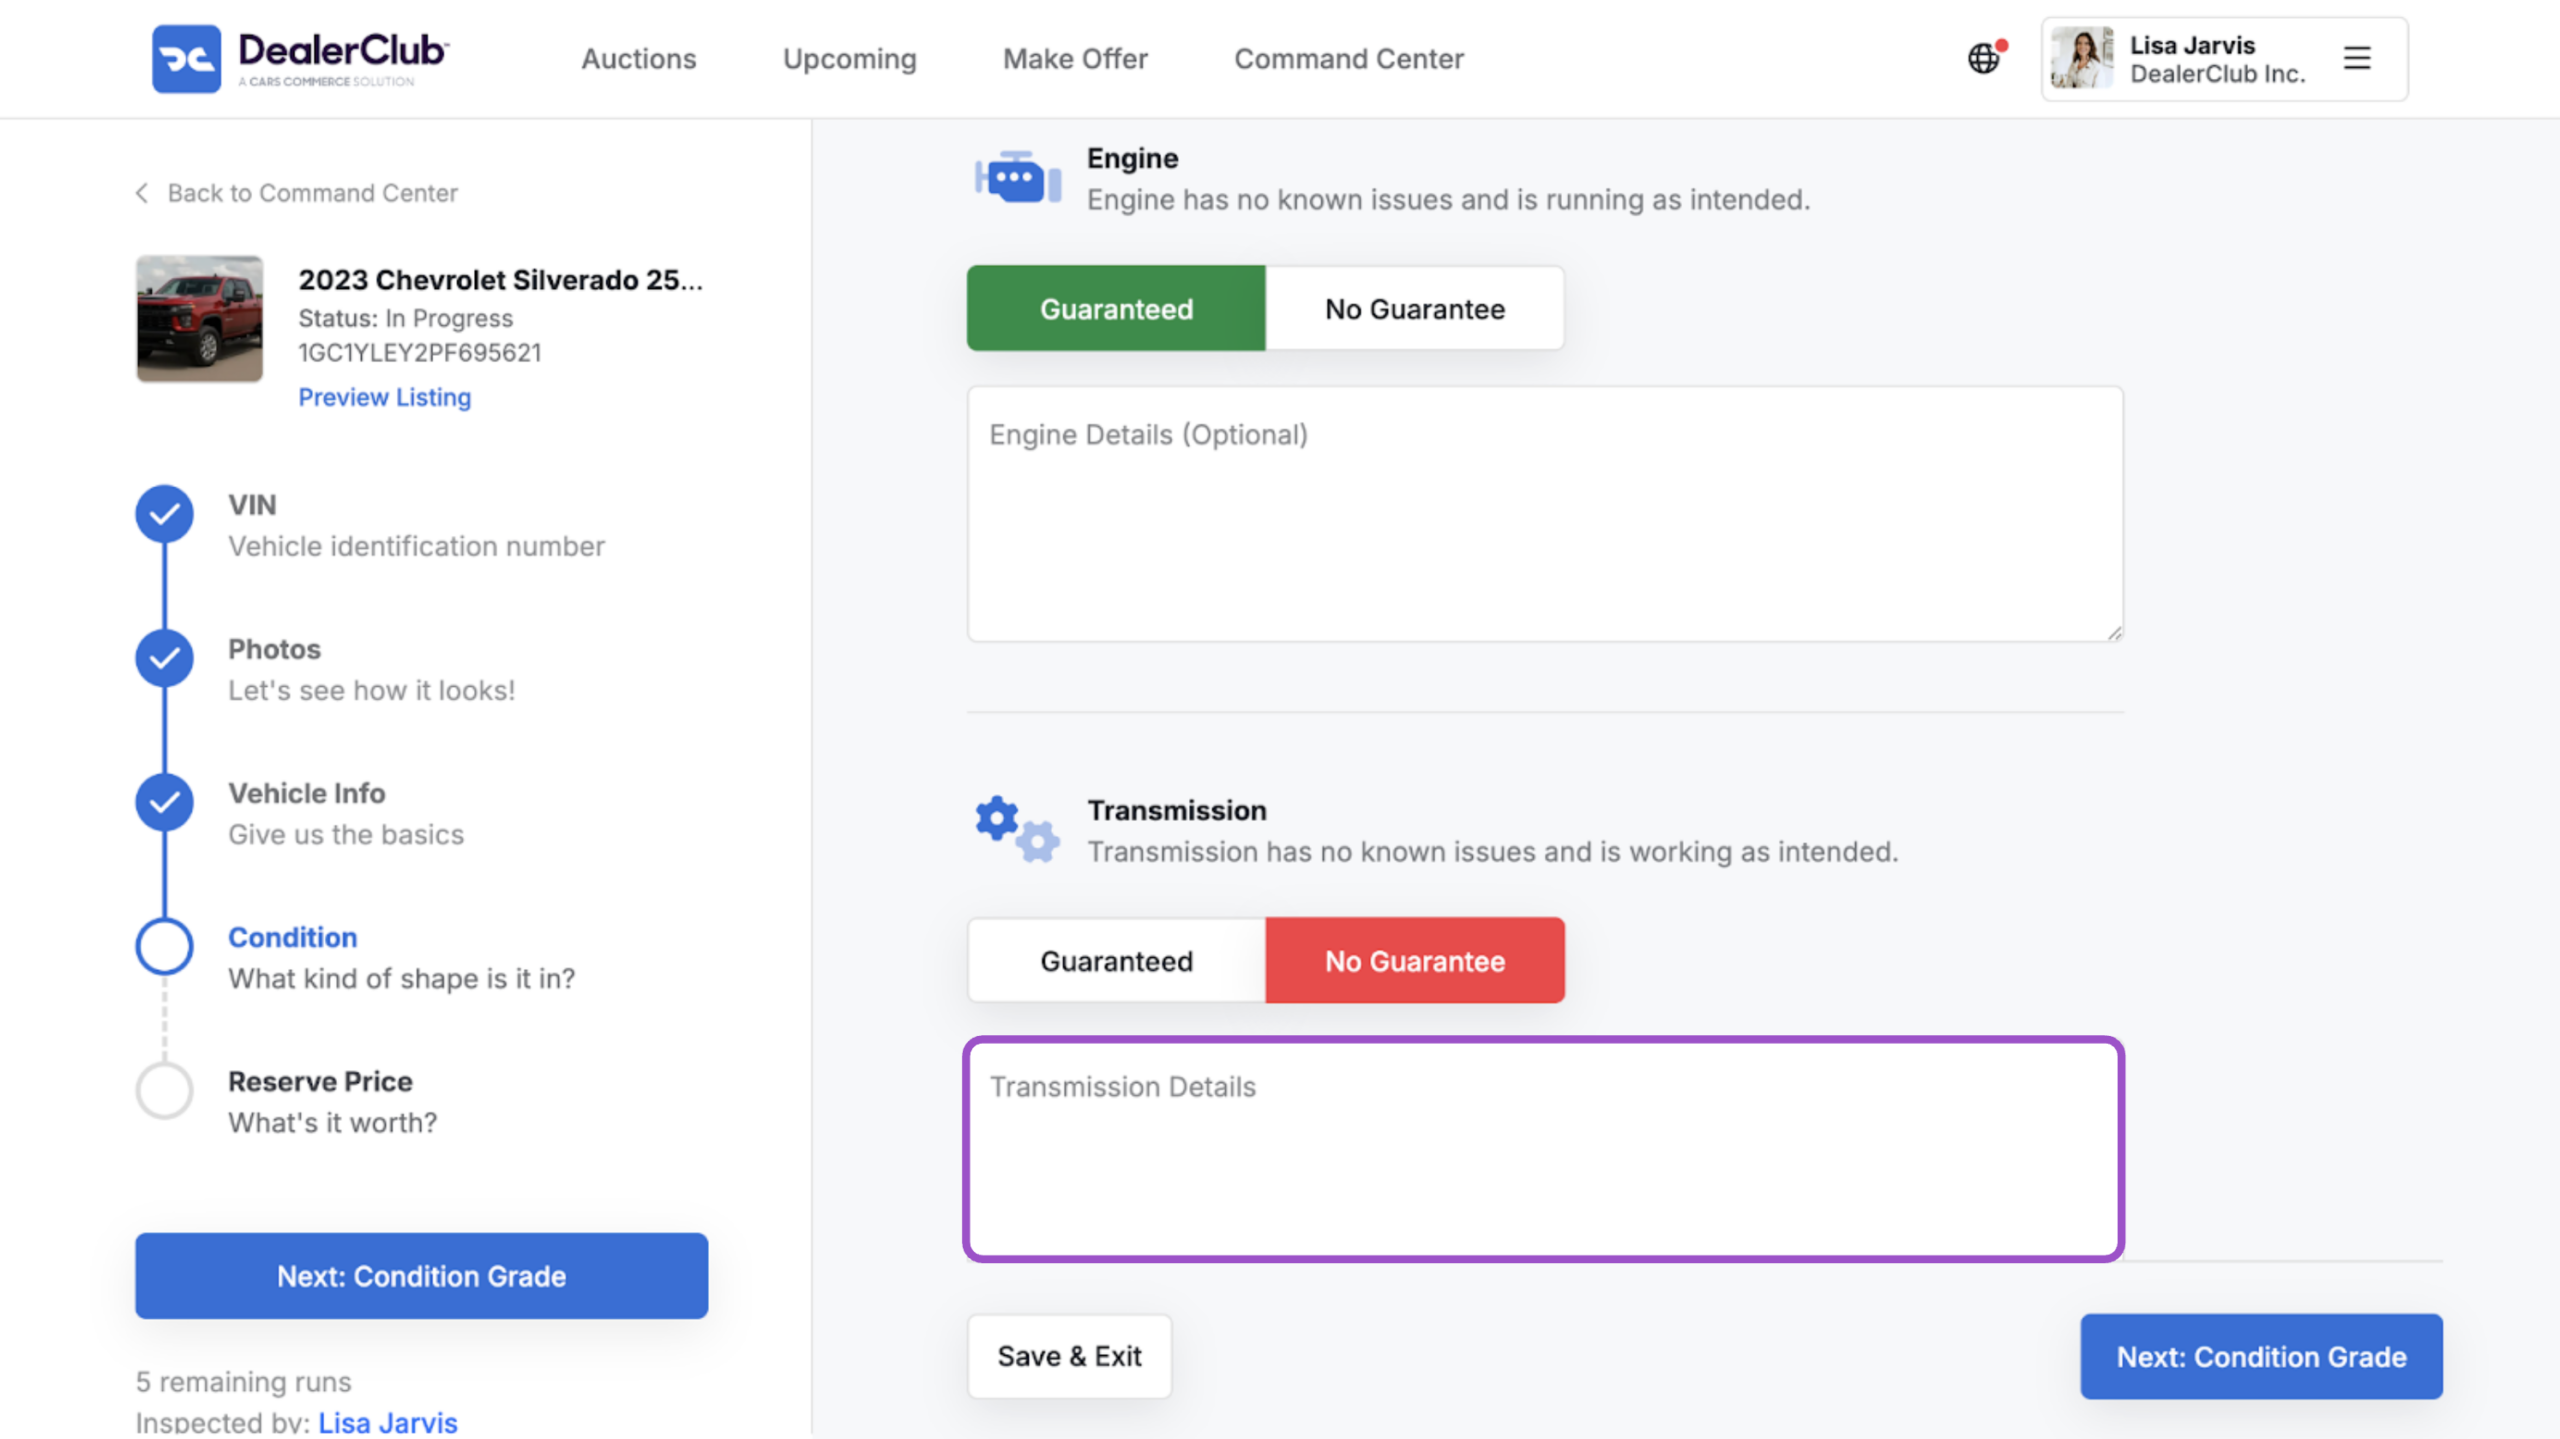This screenshot has width=2560, height=1439.
Task: Click the DealerClub logo icon
Action: 186,59
